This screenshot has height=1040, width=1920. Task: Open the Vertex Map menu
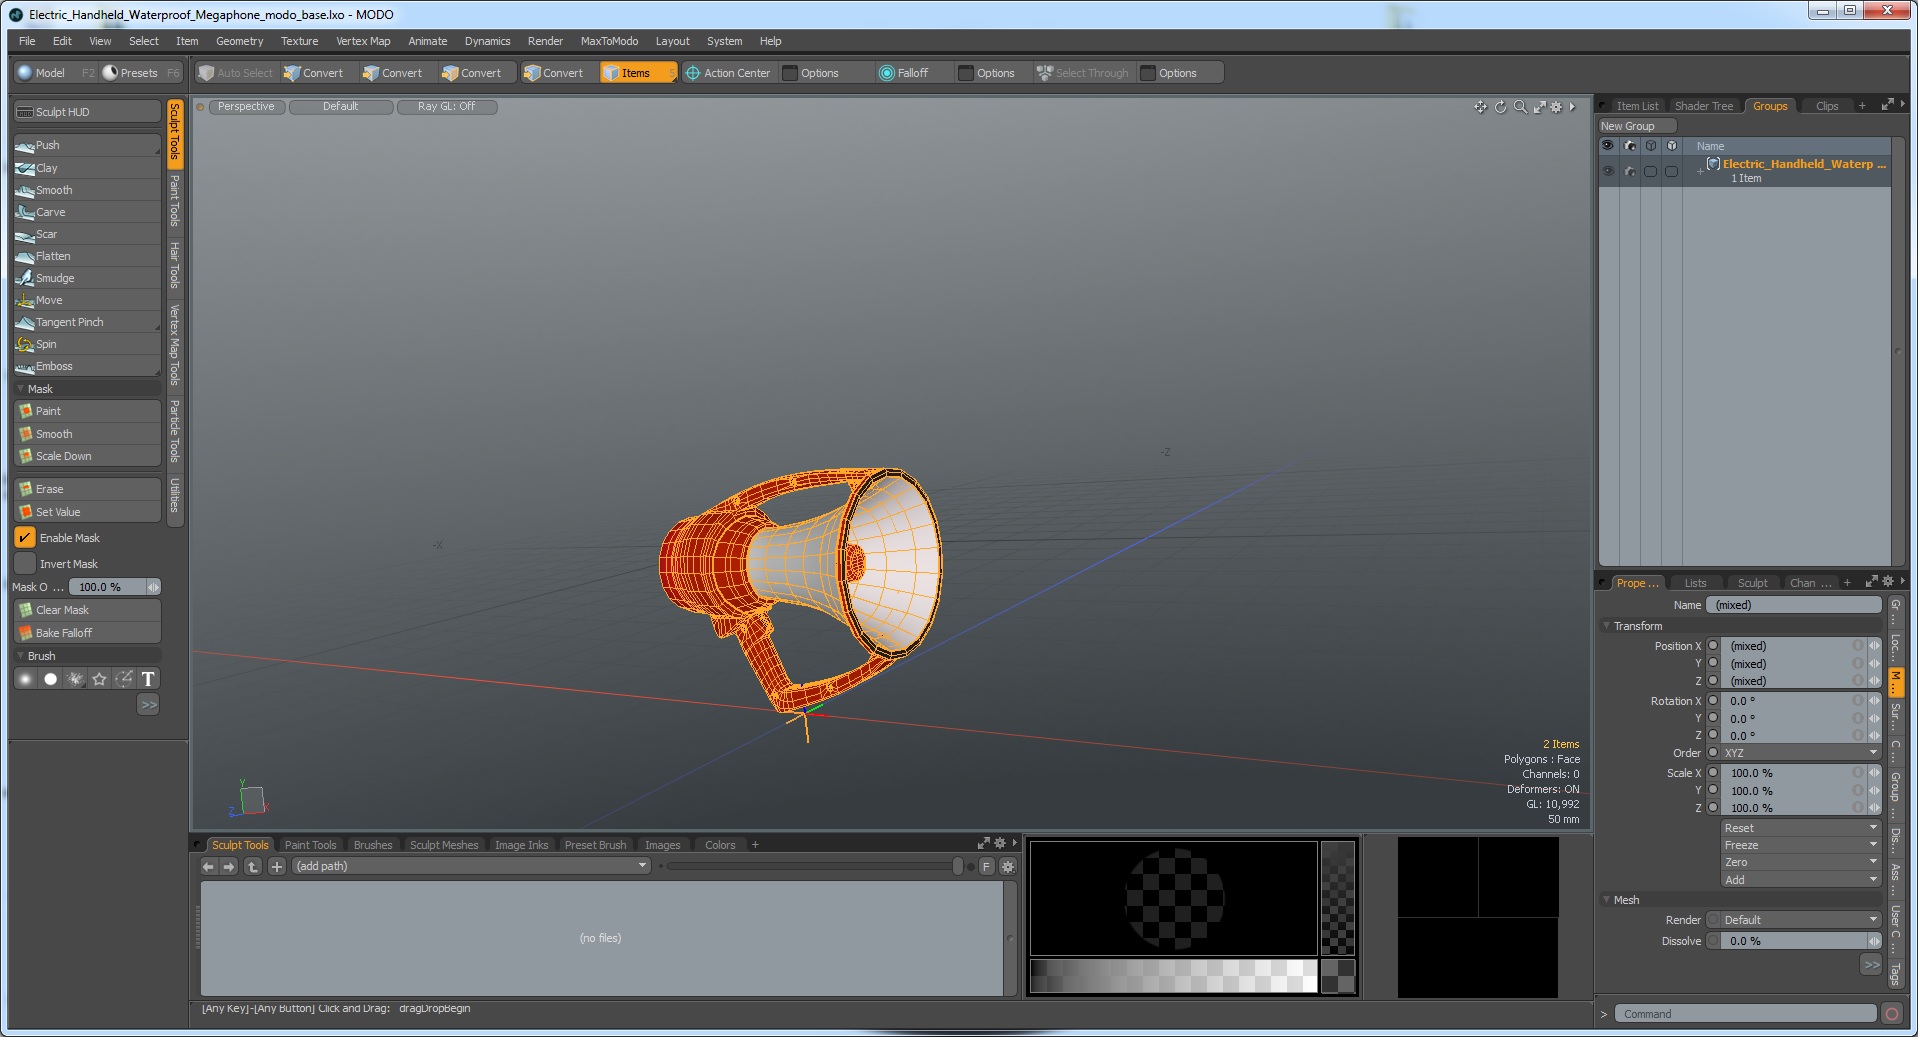coord(364,41)
